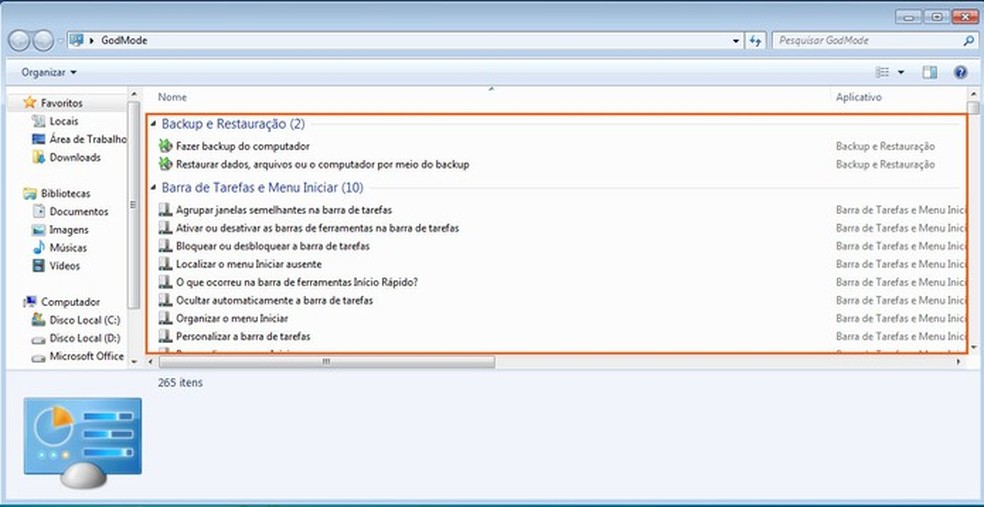
Task: Open the recent pages dropdown arrow
Action: (60, 41)
